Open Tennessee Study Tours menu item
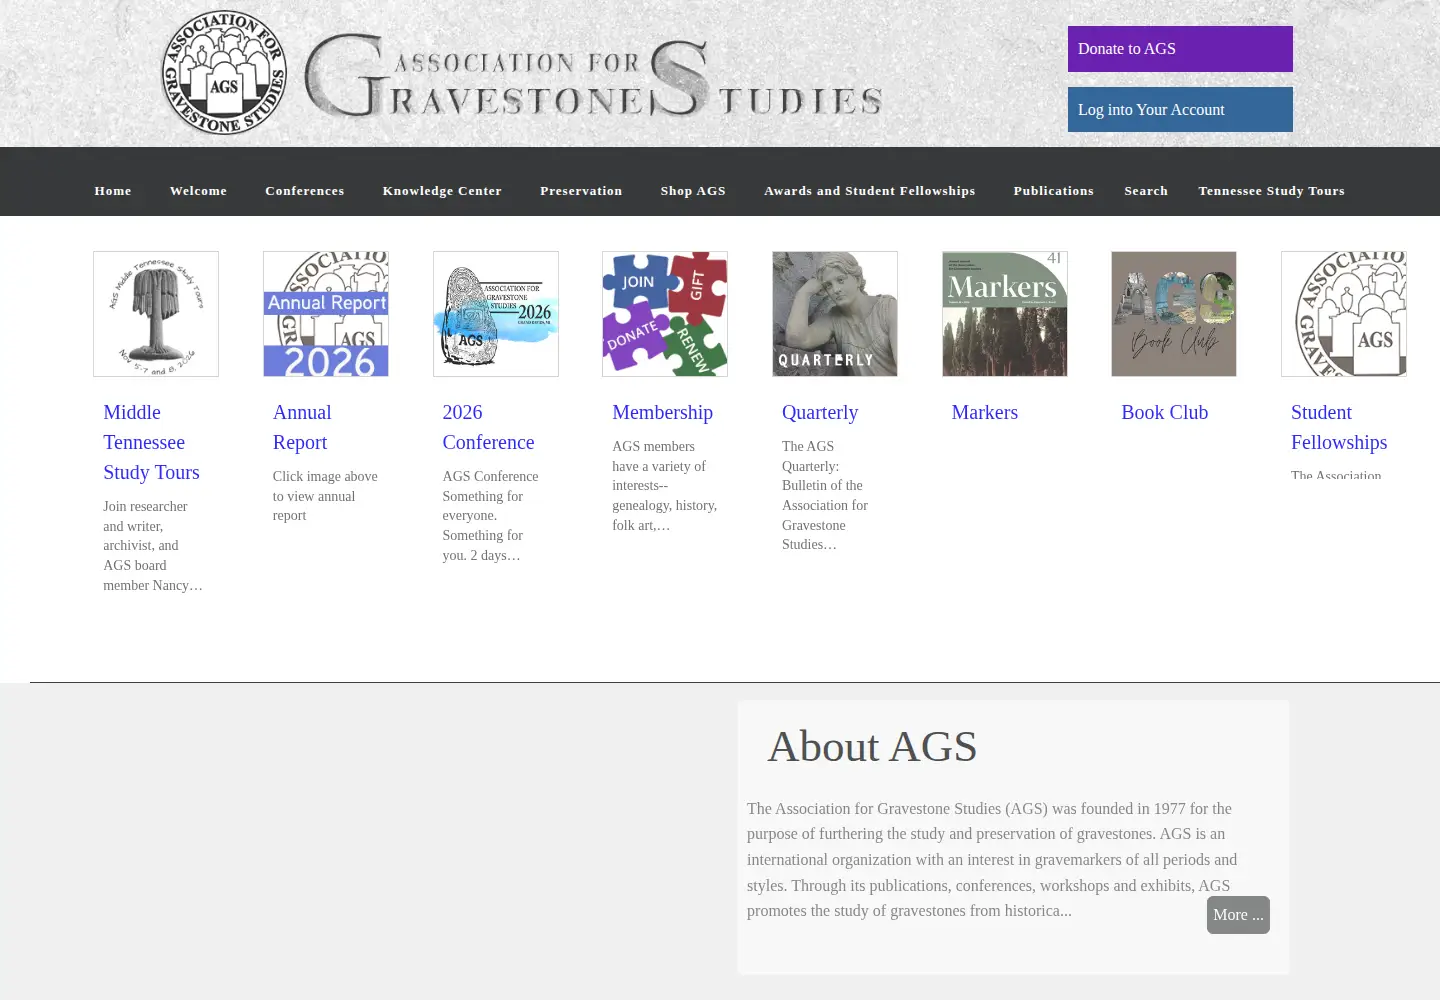Image resolution: width=1440 pixels, height=1000 pixels. coord(1272,191)
